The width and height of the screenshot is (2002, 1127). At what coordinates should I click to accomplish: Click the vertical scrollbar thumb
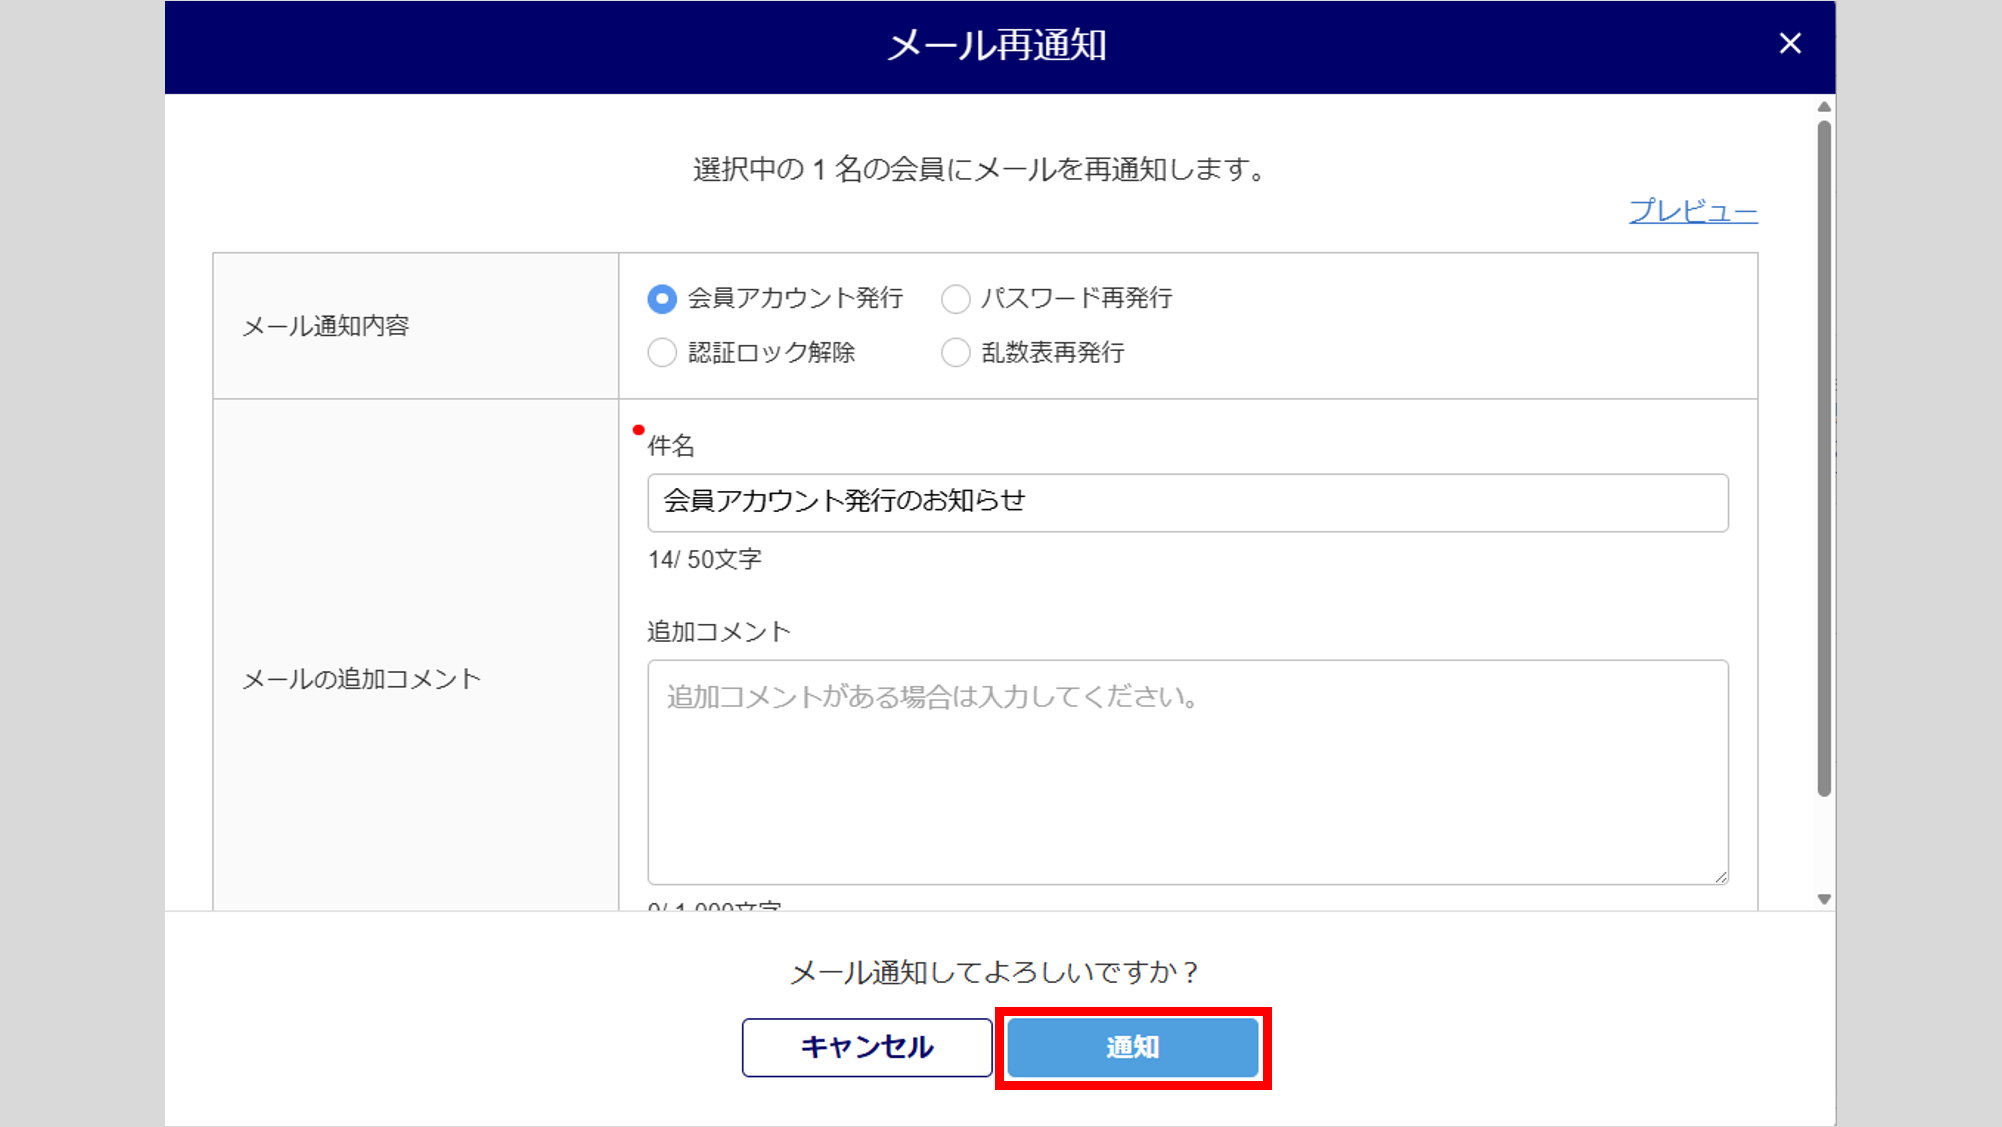(1824, 458)
